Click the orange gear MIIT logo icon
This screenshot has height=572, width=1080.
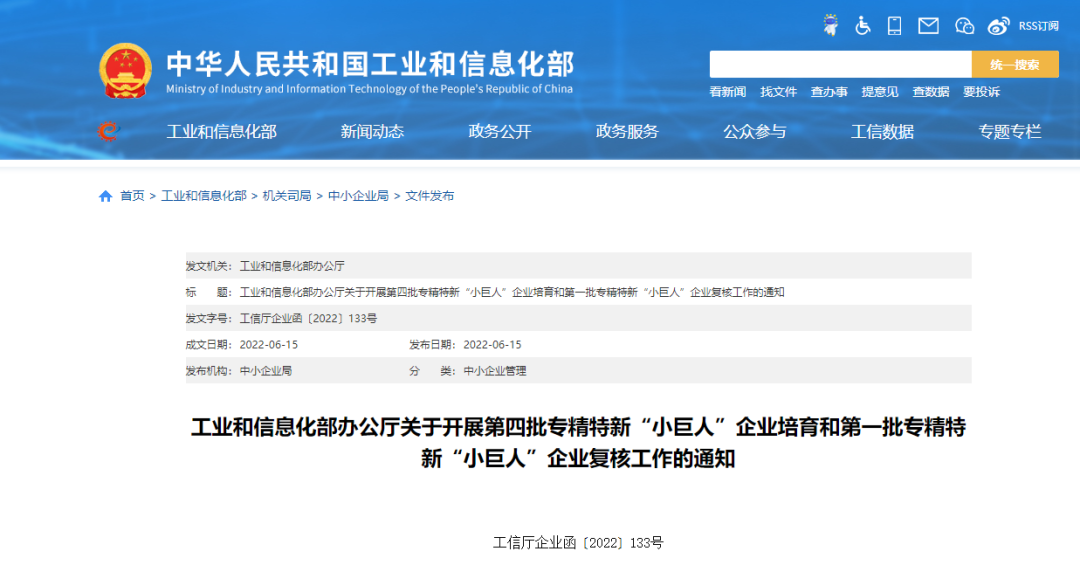pyautogui.click(x=108, y=131)
